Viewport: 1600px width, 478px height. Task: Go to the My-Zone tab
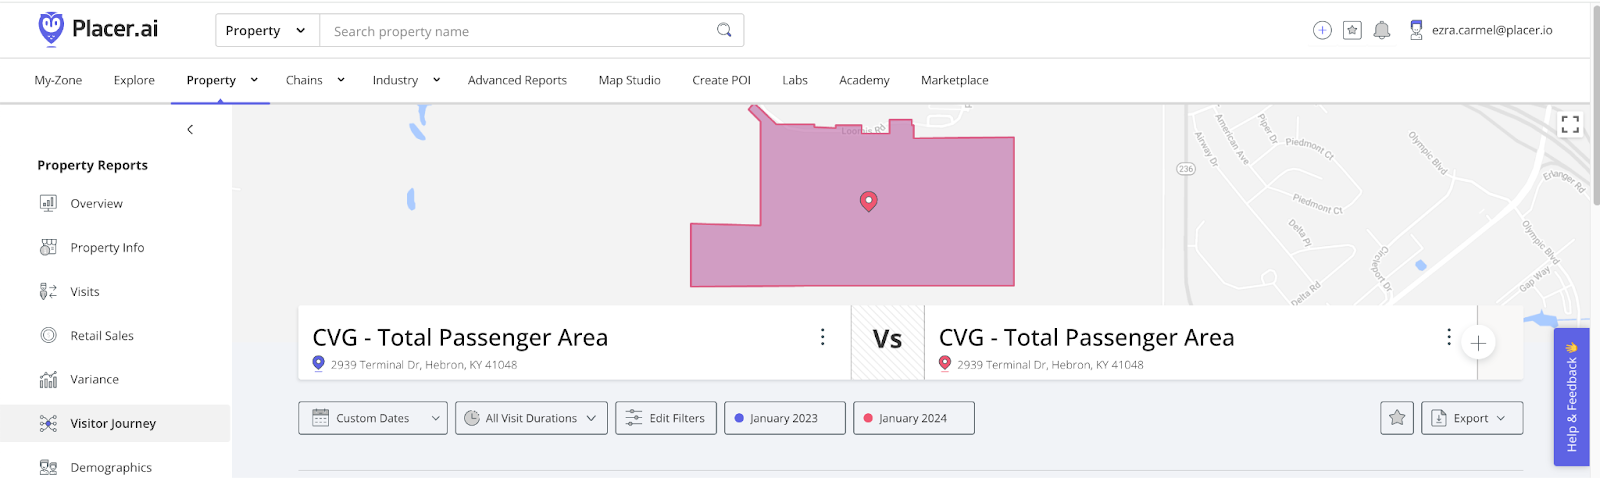point(58,80)
